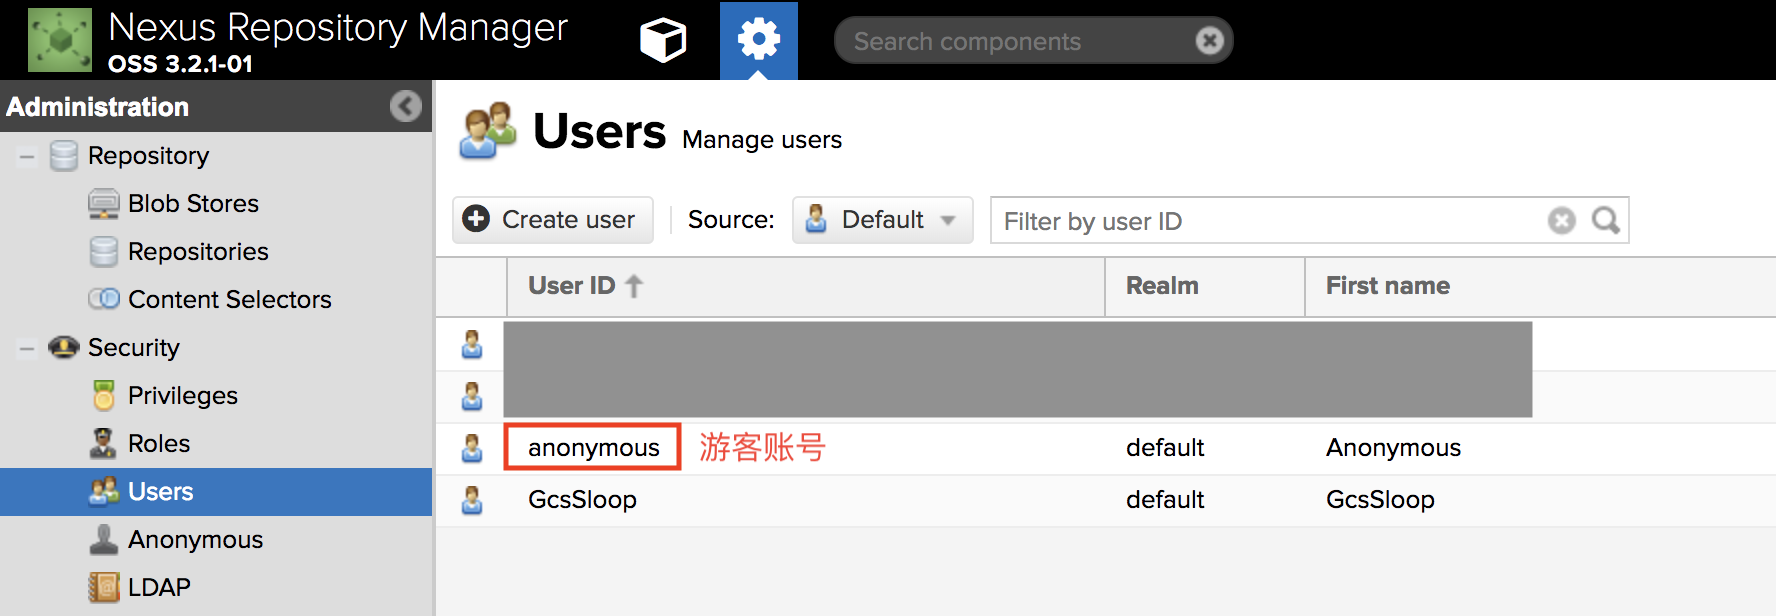Open the Administration gear icon
The width and height of the screenshot is (1776, 616).
[x=759, y=40]
